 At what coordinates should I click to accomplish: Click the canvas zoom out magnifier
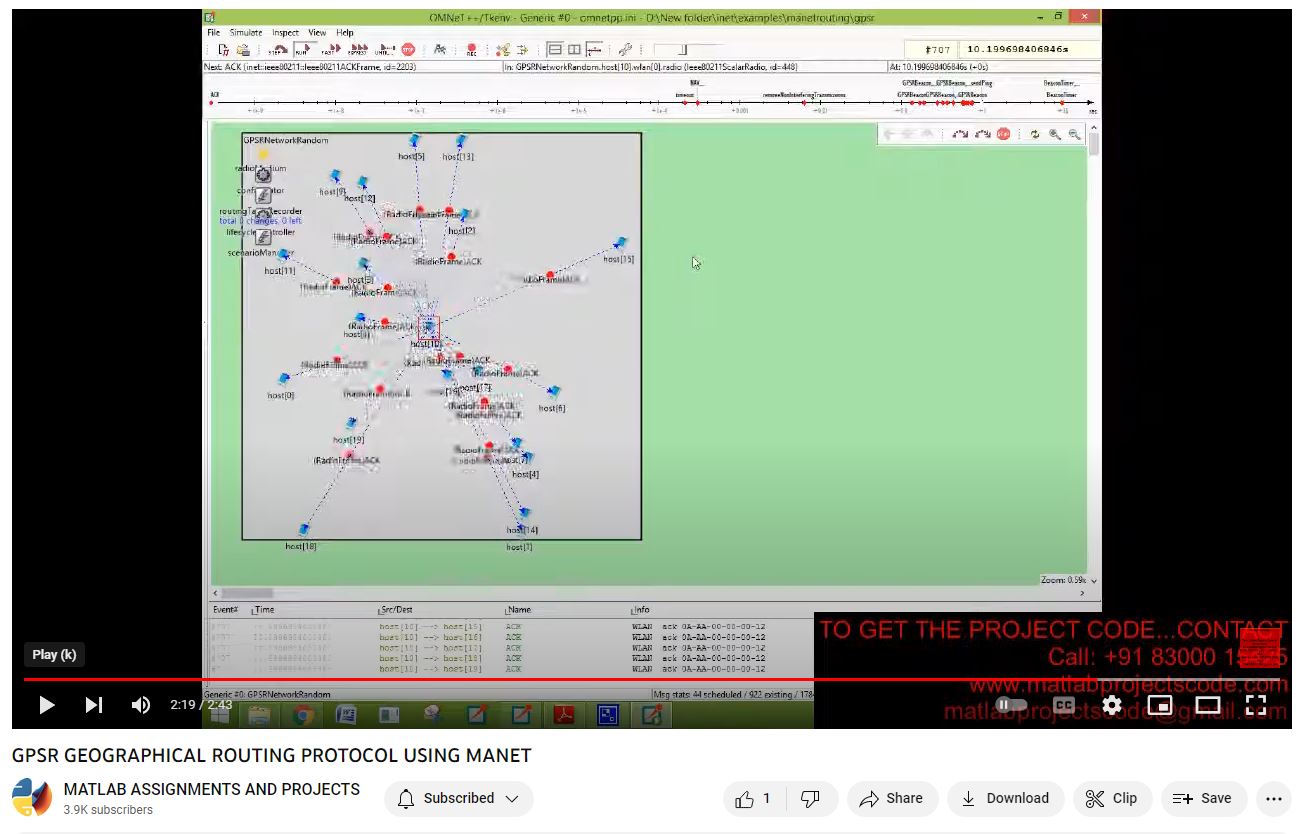1074,134
